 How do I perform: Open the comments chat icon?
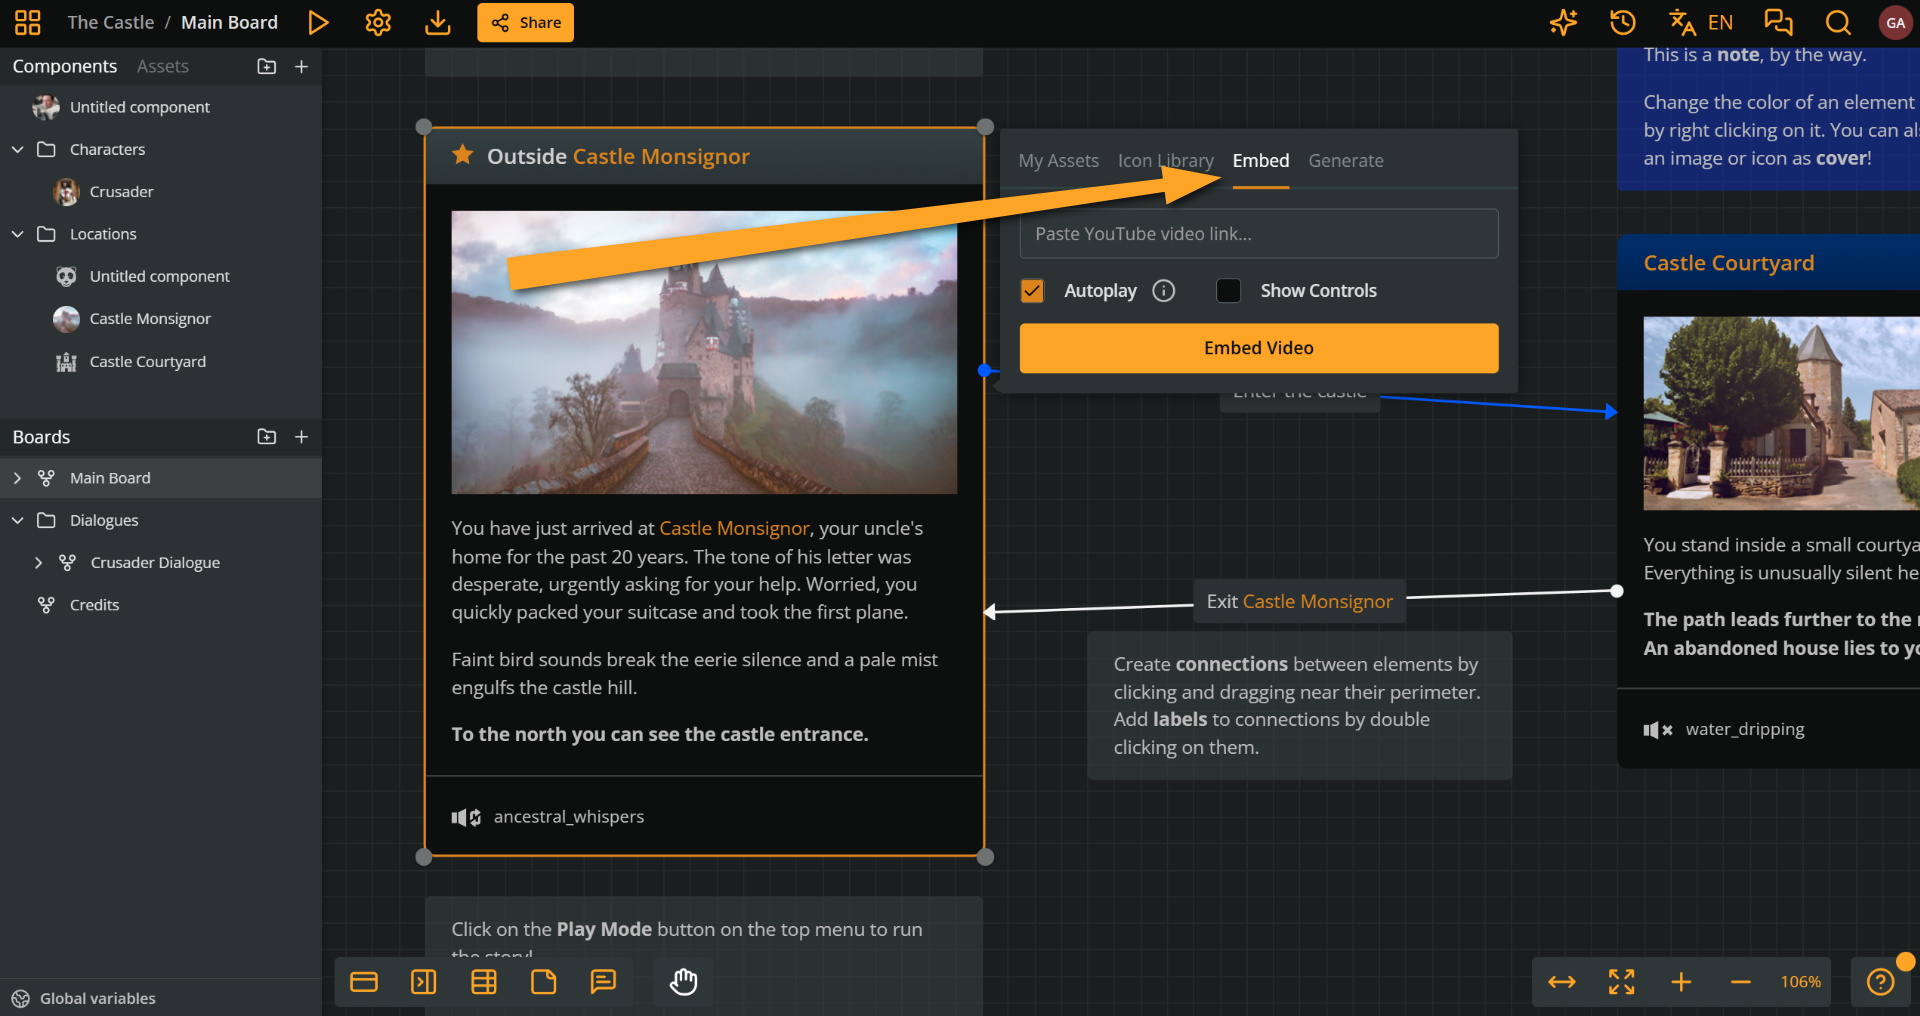1778,22
